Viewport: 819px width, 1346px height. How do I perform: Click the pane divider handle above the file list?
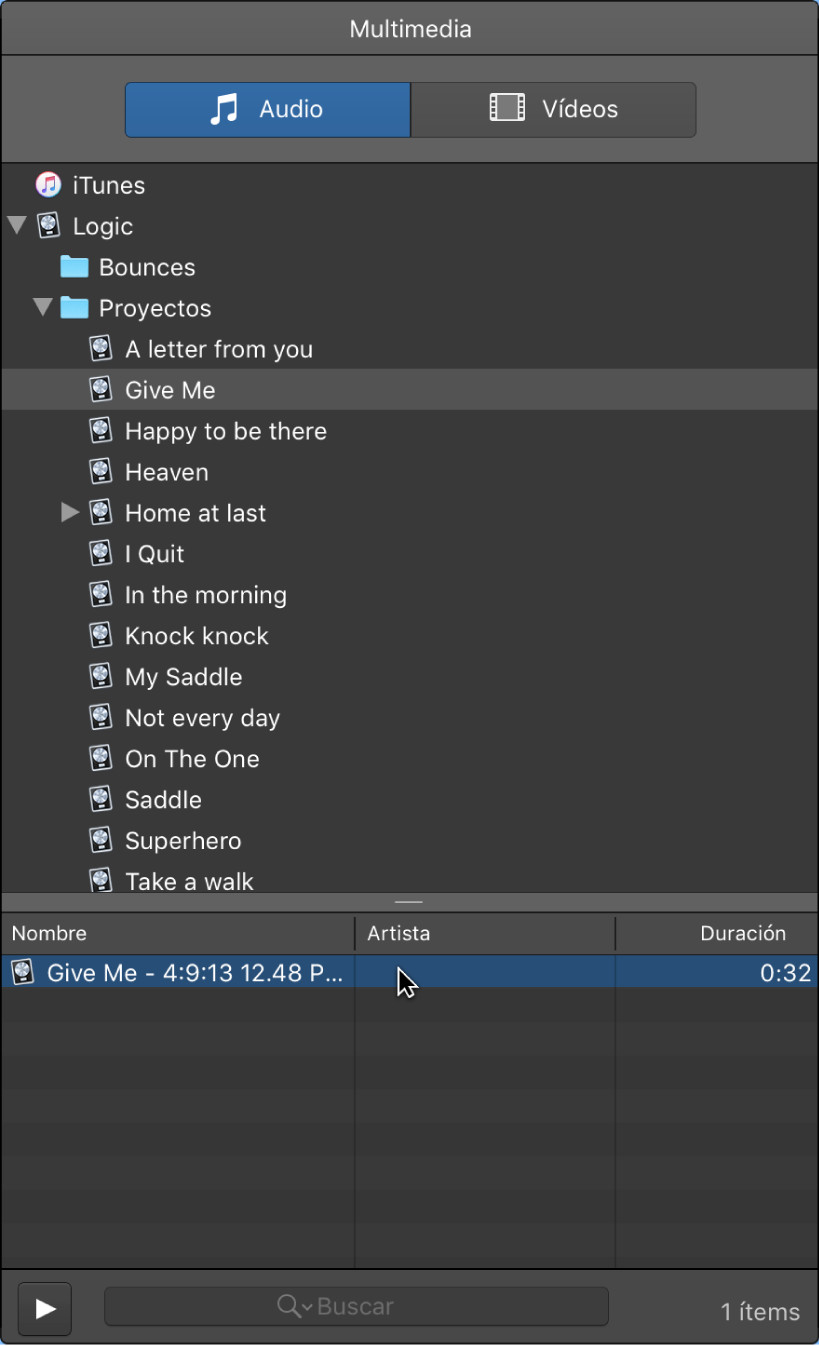[x=409, y=902]
